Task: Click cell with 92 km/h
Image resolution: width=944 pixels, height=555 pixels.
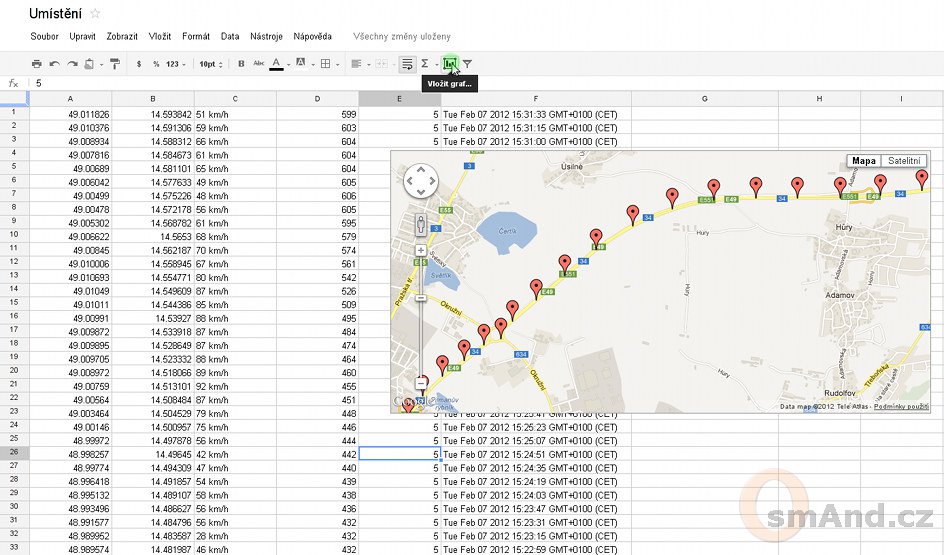Action: coord(235,386)
